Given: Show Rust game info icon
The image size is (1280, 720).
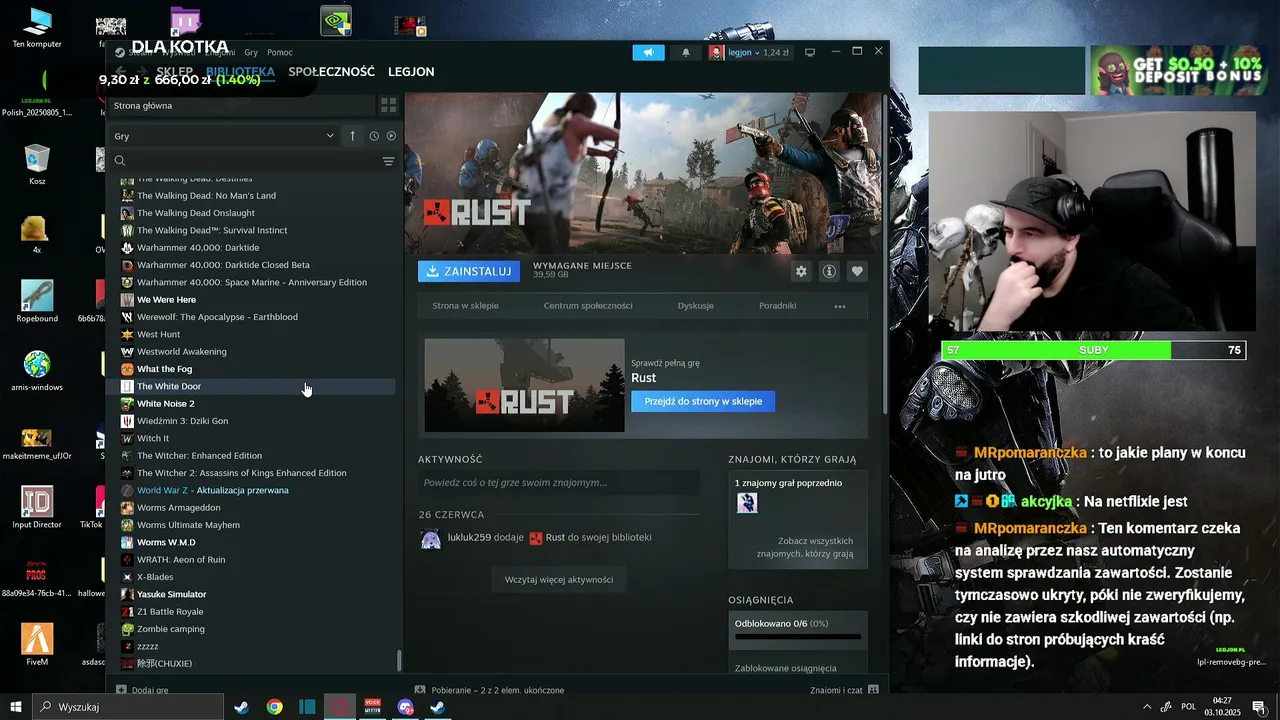Looking at the screenshot, I should click(829, 271).
